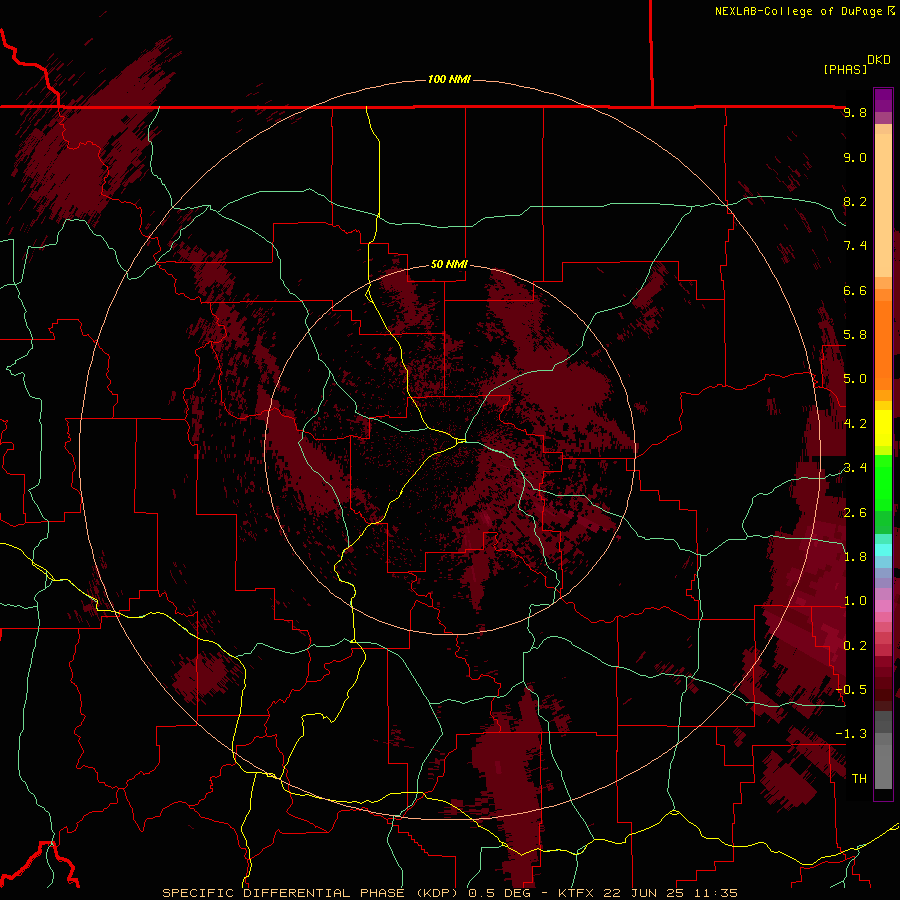Click the 0.2 legend value

(855, 646)
